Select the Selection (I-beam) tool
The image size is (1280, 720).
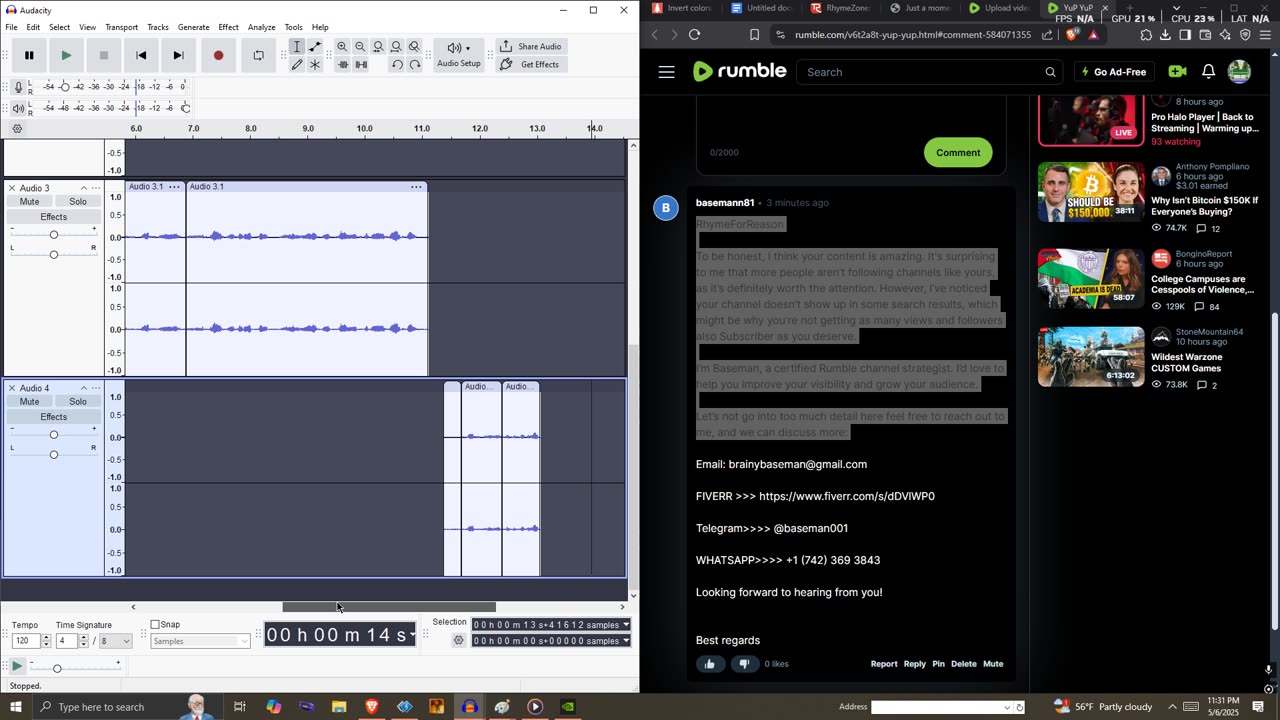pos(297,46)
